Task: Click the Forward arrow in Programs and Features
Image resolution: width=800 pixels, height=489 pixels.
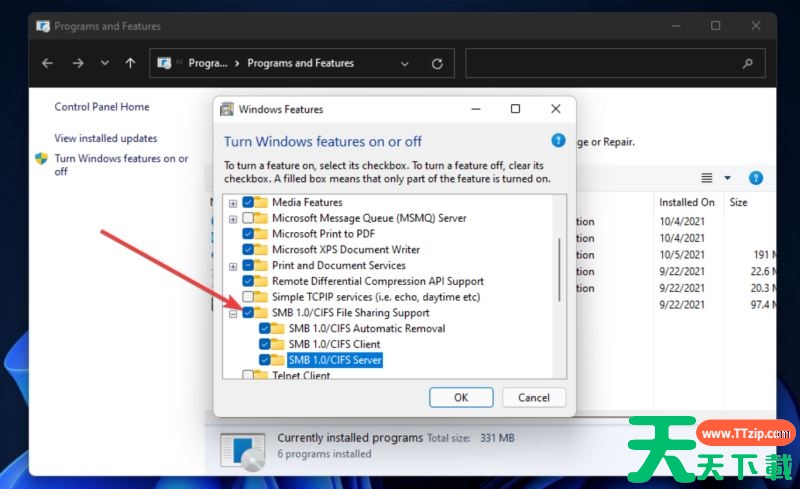Action: click(x=78, y=63)
